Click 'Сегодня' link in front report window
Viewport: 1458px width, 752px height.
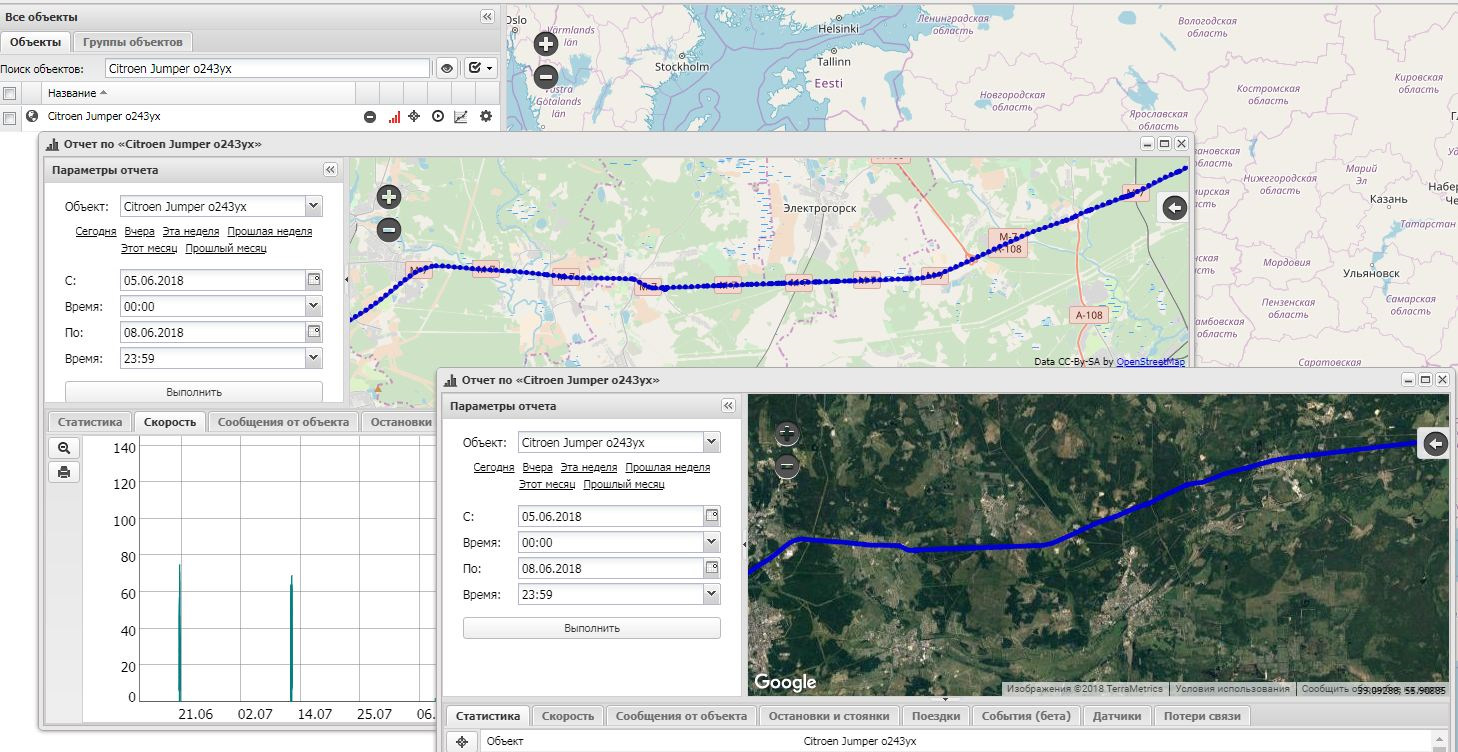click(x=494, y=467)
